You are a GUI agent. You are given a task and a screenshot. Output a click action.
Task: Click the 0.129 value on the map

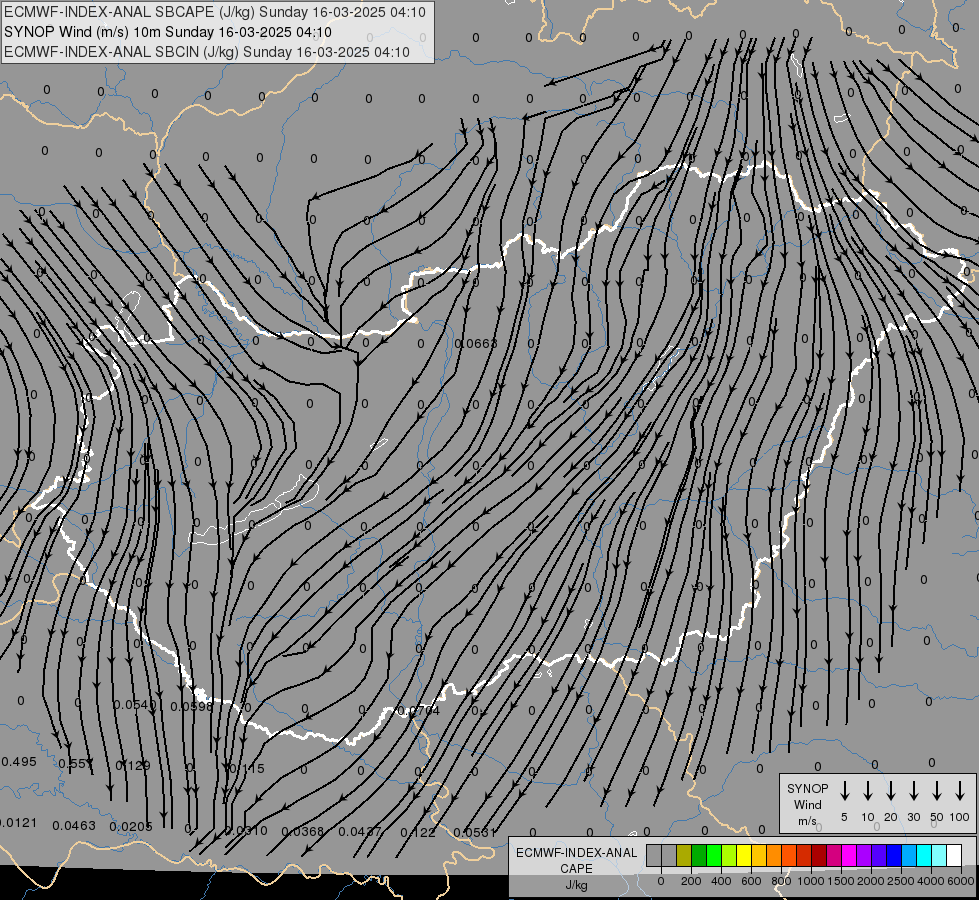[133, 765]
